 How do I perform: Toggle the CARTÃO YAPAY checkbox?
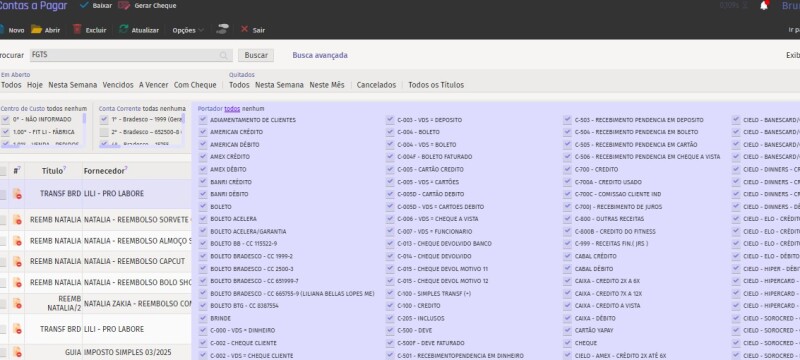pyautogui.click(x=567, y=330)
